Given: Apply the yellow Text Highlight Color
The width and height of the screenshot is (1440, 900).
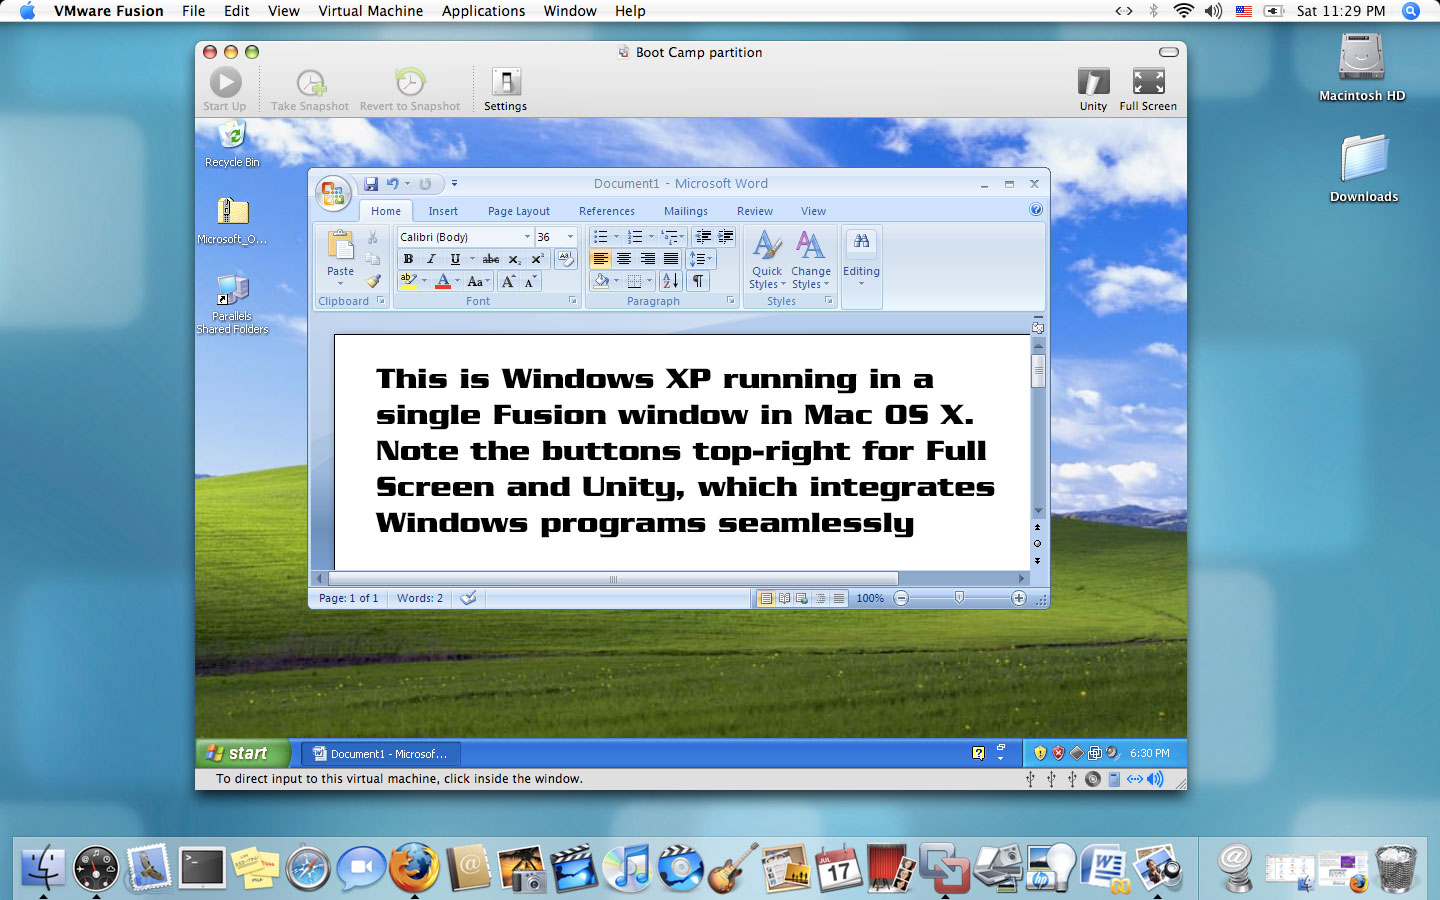Looking at the screenshot, I should click(408, 282).
